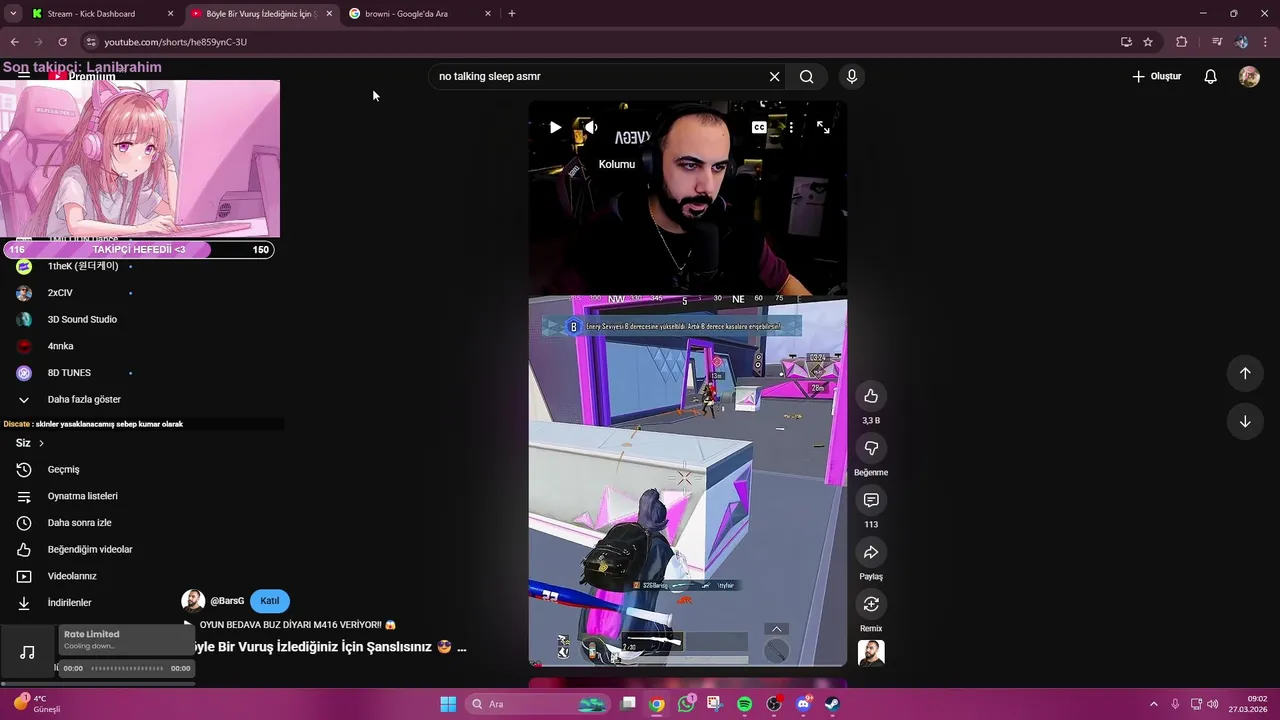Open the Short's three-dot options menu
The width and height of the screenshot is (1280, 720).
[x=791, y=127]
